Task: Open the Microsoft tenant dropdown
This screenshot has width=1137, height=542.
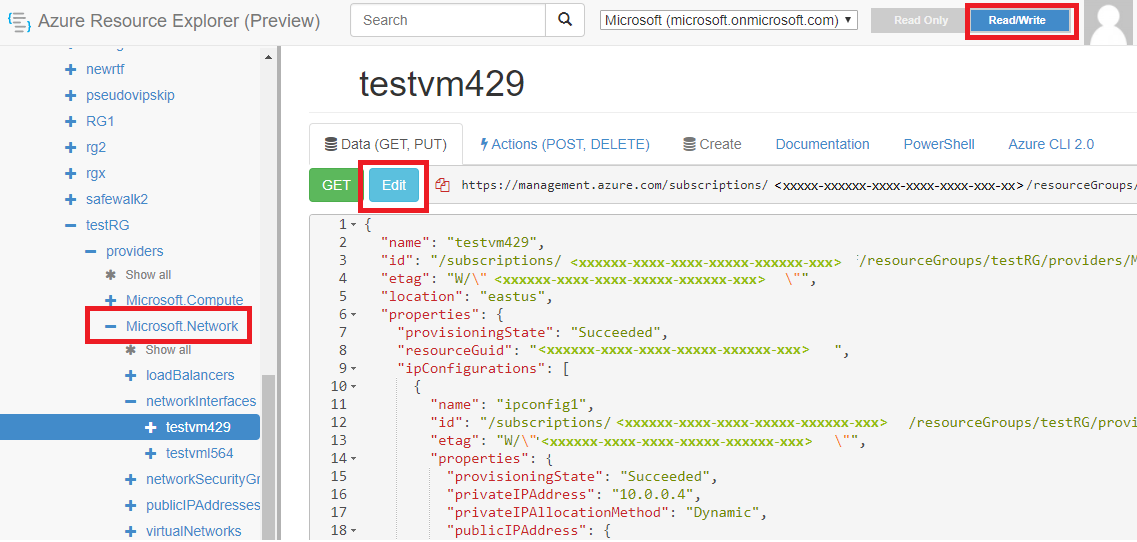Action: tap(729, 20)
